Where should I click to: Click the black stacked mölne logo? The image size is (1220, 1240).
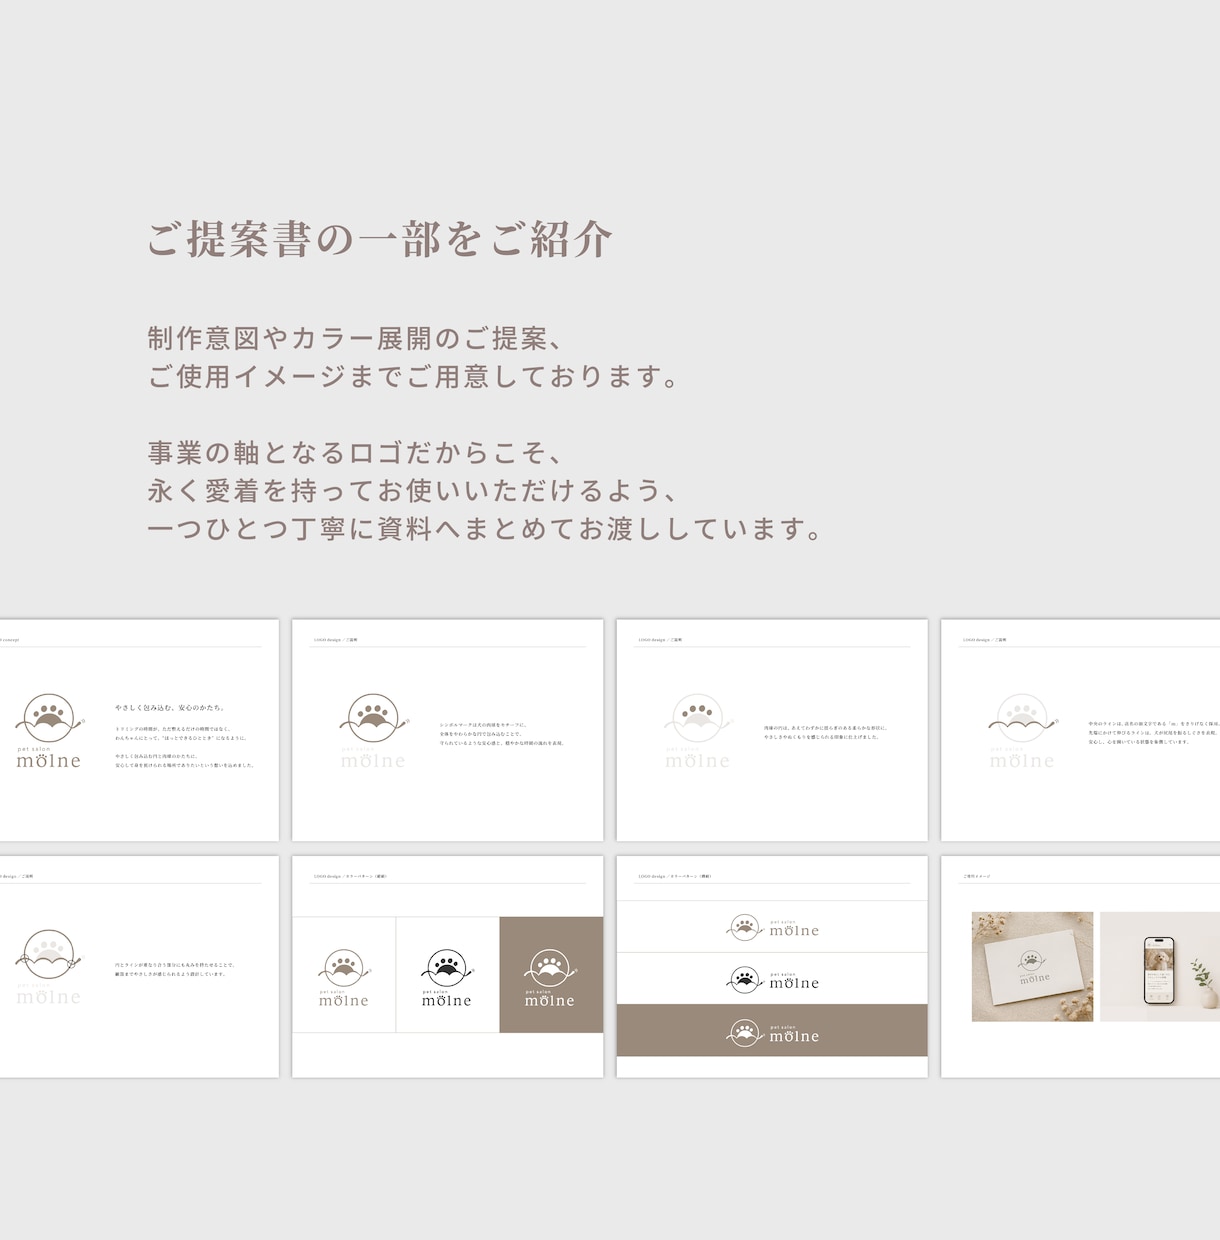(447, 977)
